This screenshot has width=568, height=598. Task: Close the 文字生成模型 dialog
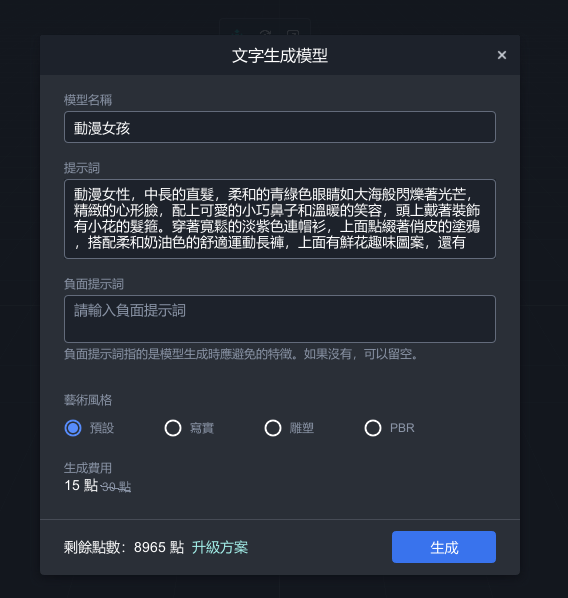(502, 55)
